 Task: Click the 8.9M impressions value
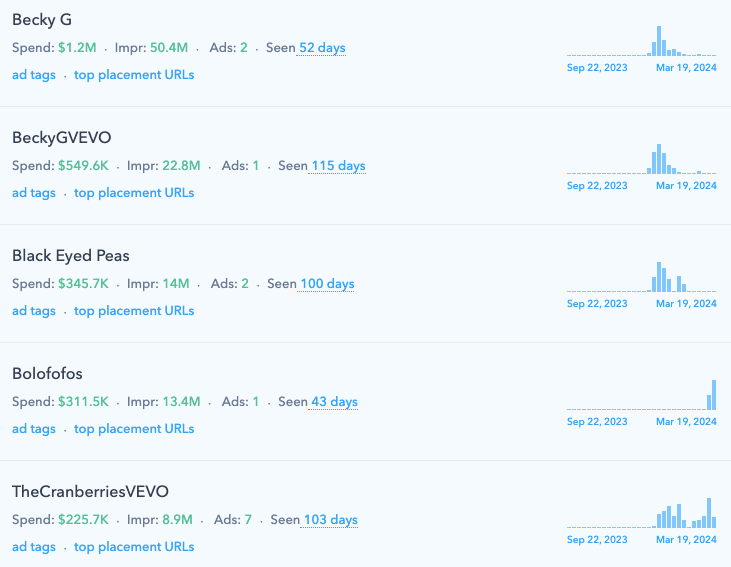tap(177, 520)
